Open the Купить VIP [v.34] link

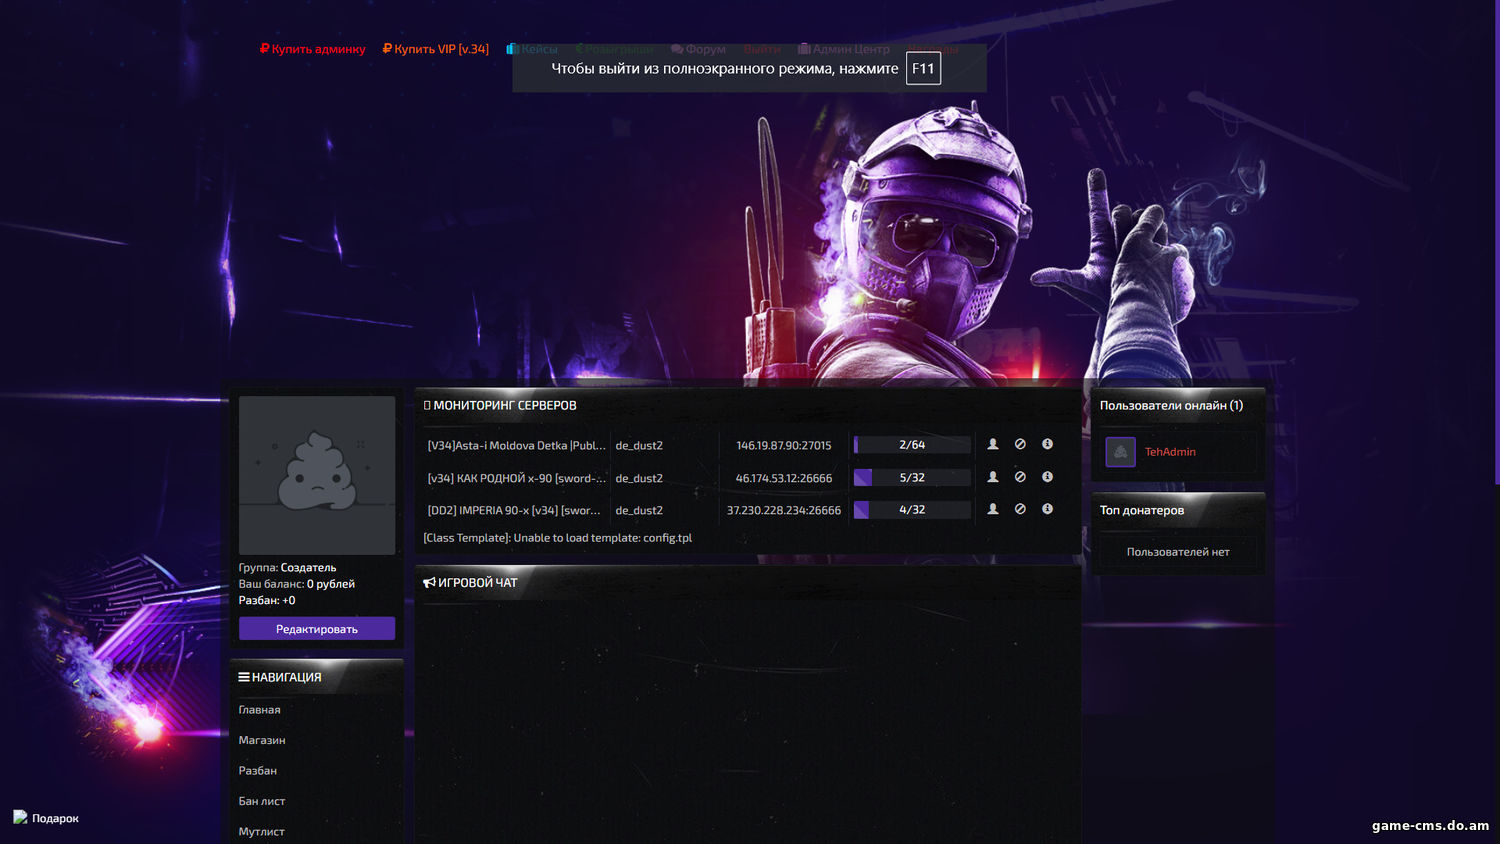pyautogui.click(x=436, y=49)
